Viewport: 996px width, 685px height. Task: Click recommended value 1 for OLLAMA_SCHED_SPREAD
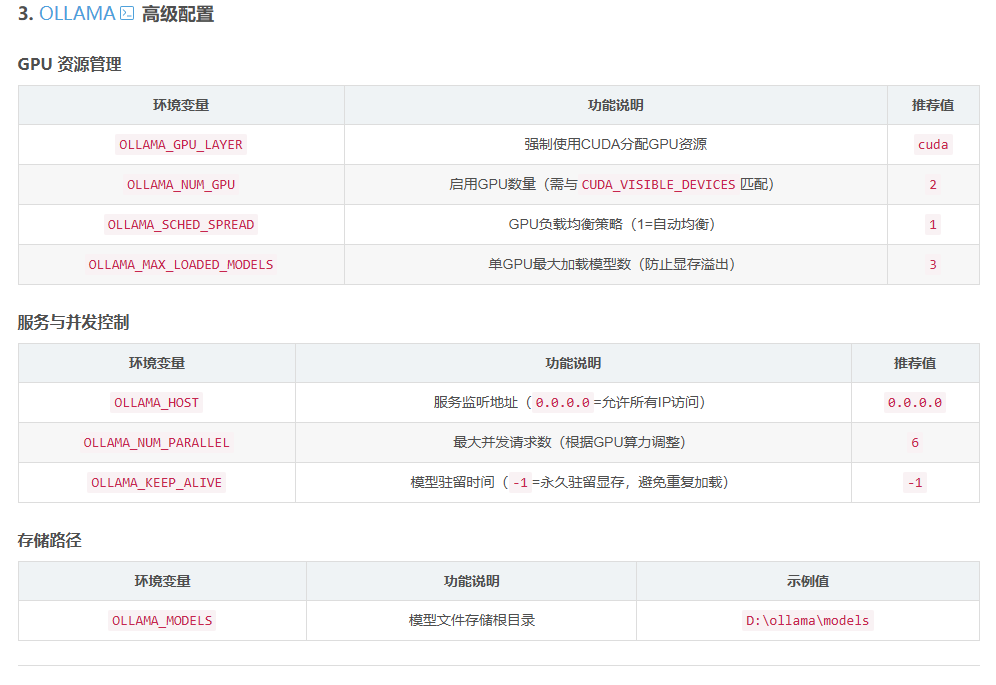tap(932, 225)
